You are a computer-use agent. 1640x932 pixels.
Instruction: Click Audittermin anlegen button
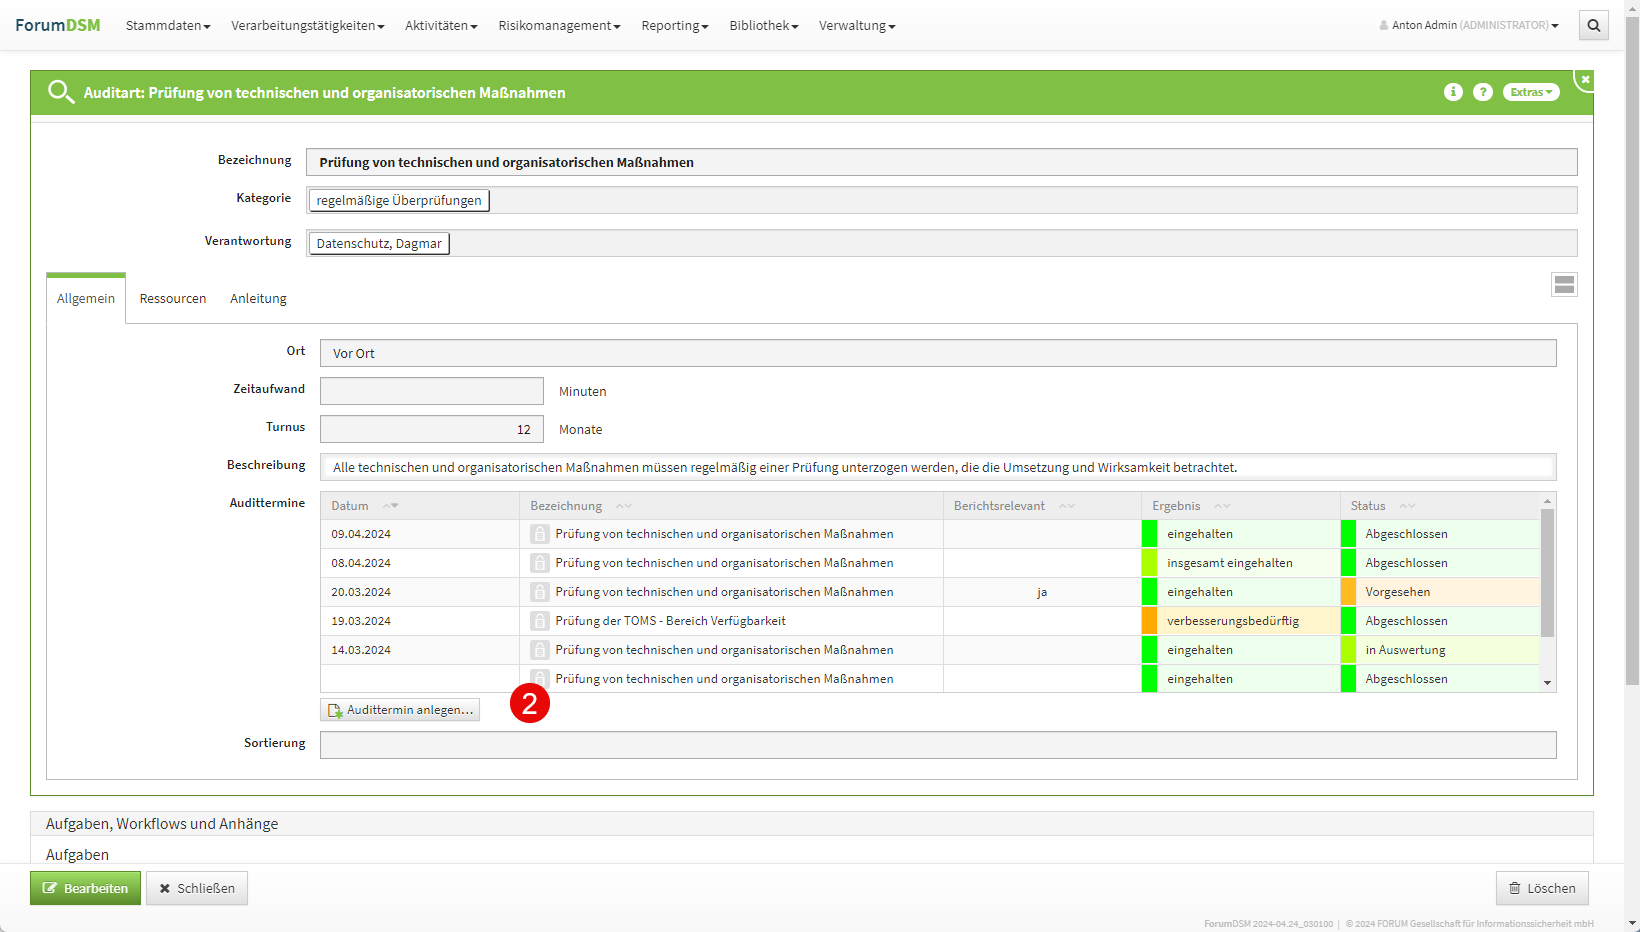click(x=400, y=710)
